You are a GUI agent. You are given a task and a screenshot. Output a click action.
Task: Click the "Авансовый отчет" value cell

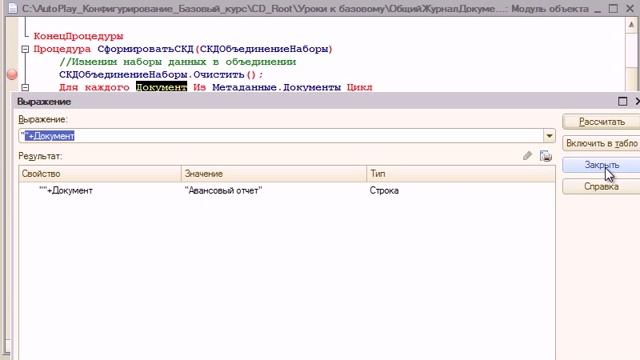click(223, 191)
